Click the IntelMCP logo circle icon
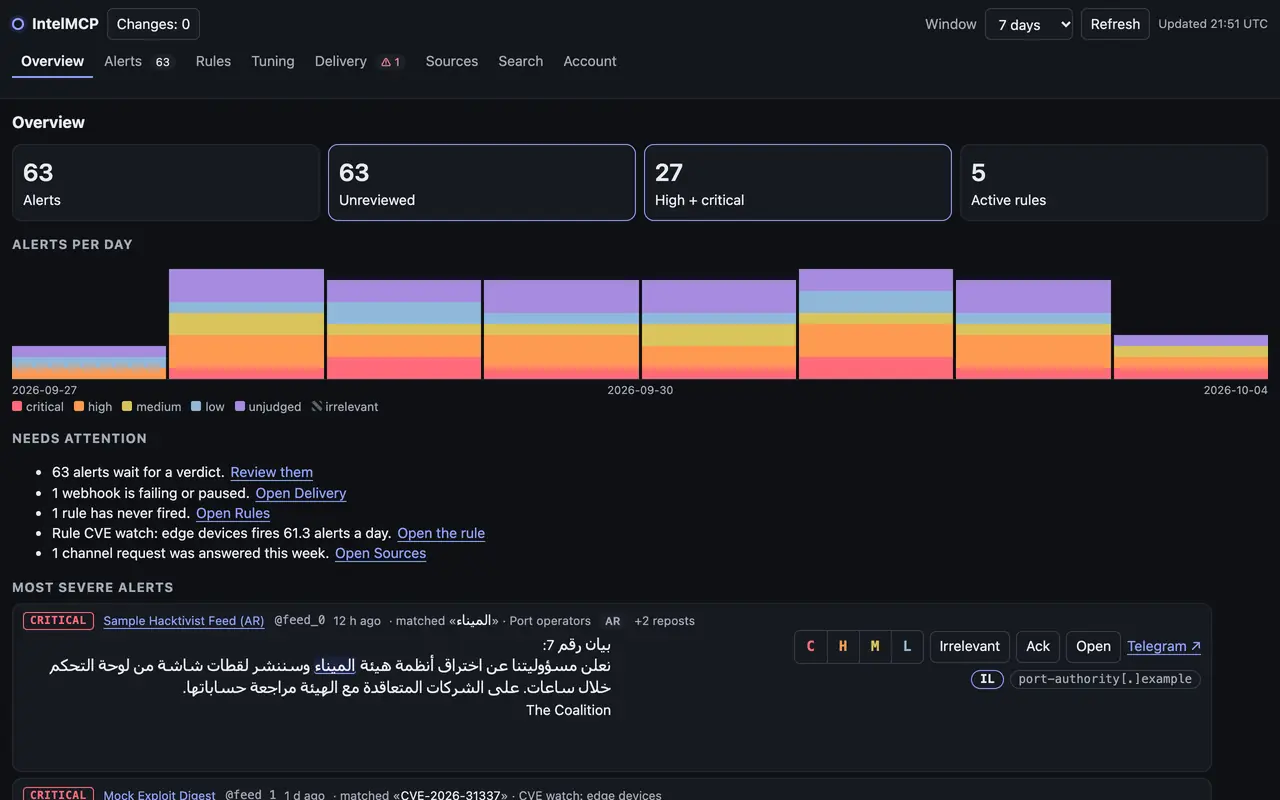 pyautogui.click(x=18, y=24)
